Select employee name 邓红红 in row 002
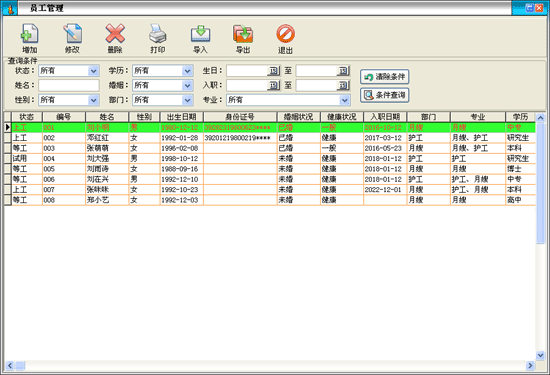This screenshot has width=550, height=375. [98, 138]
